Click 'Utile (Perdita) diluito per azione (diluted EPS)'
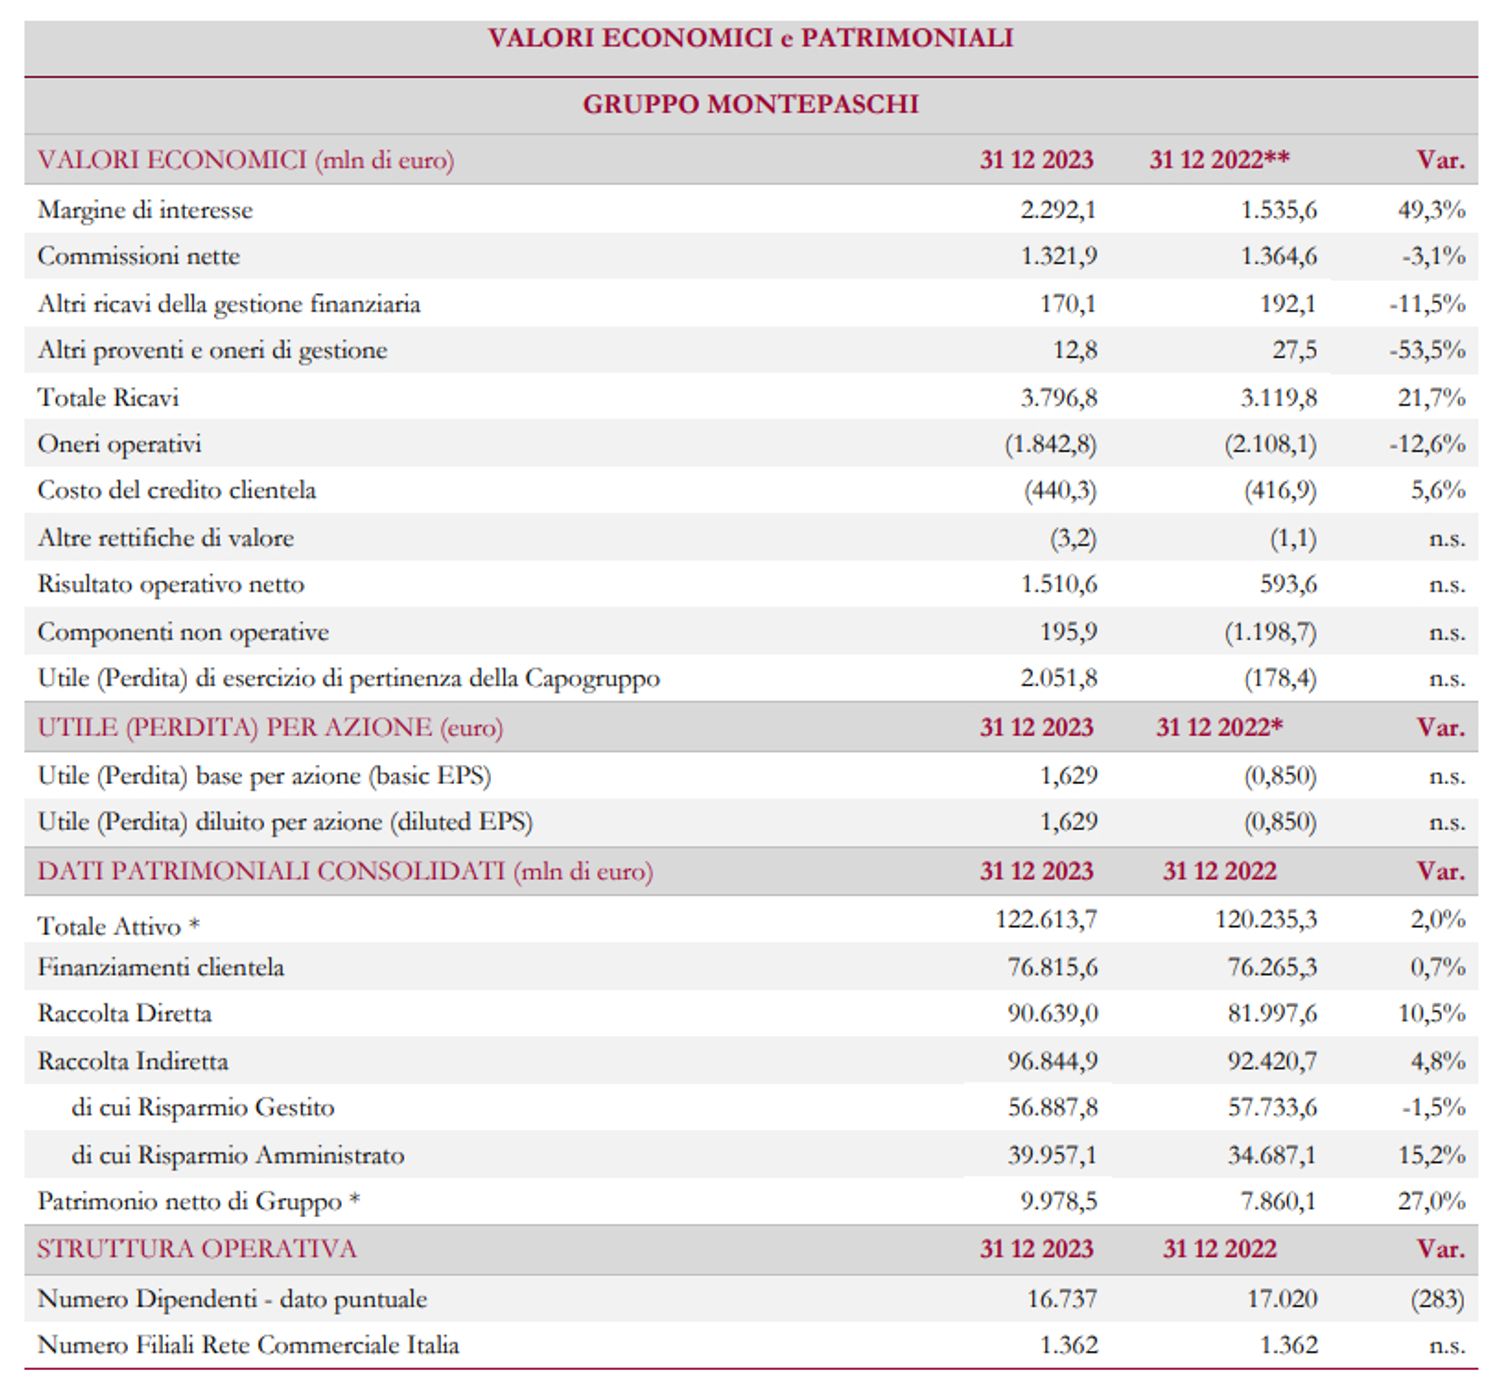 (x=285, y=822)
